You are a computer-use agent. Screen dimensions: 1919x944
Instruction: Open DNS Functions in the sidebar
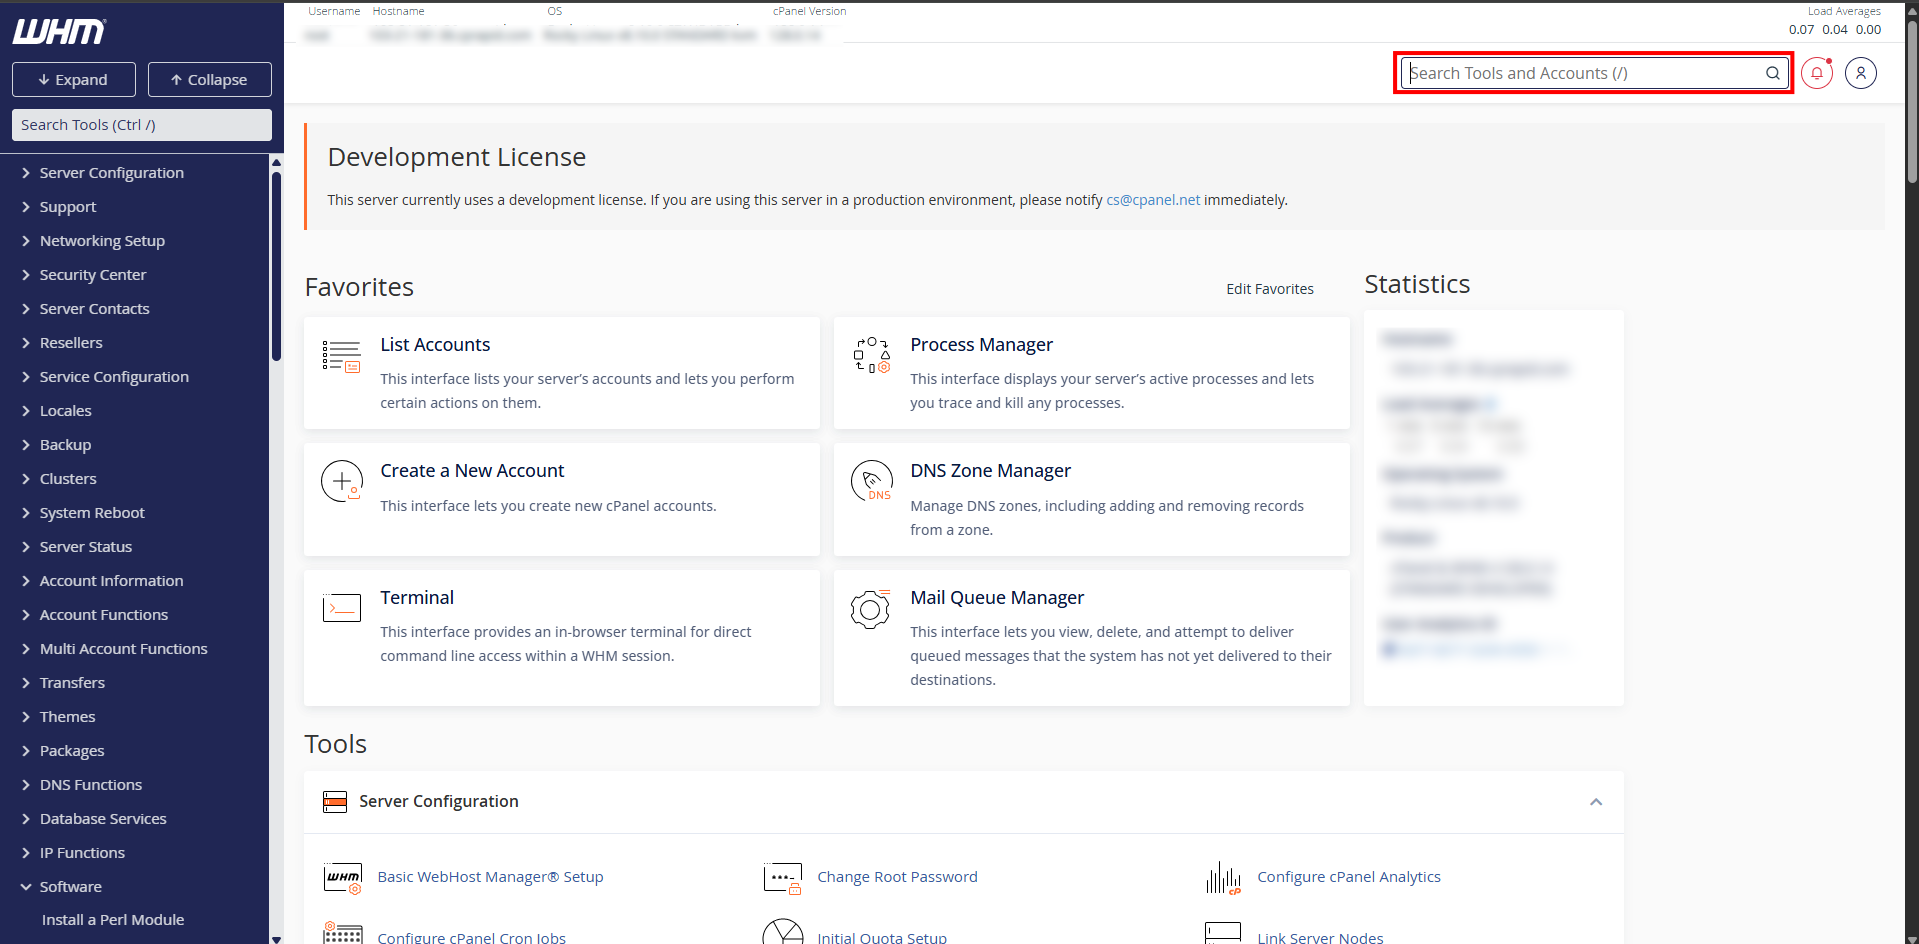click(90, 785)
